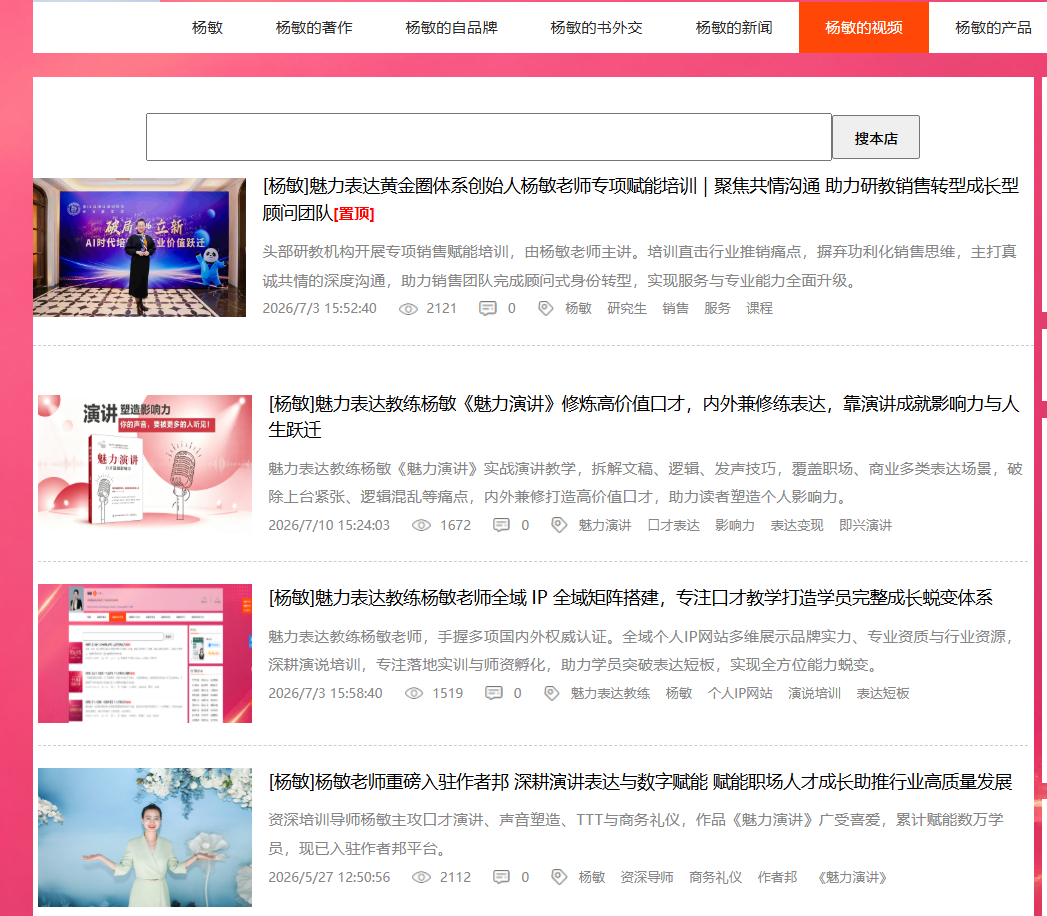The image size is (1047, 916).
Task: Select the 课程 tag
Action: click(759, 308)
